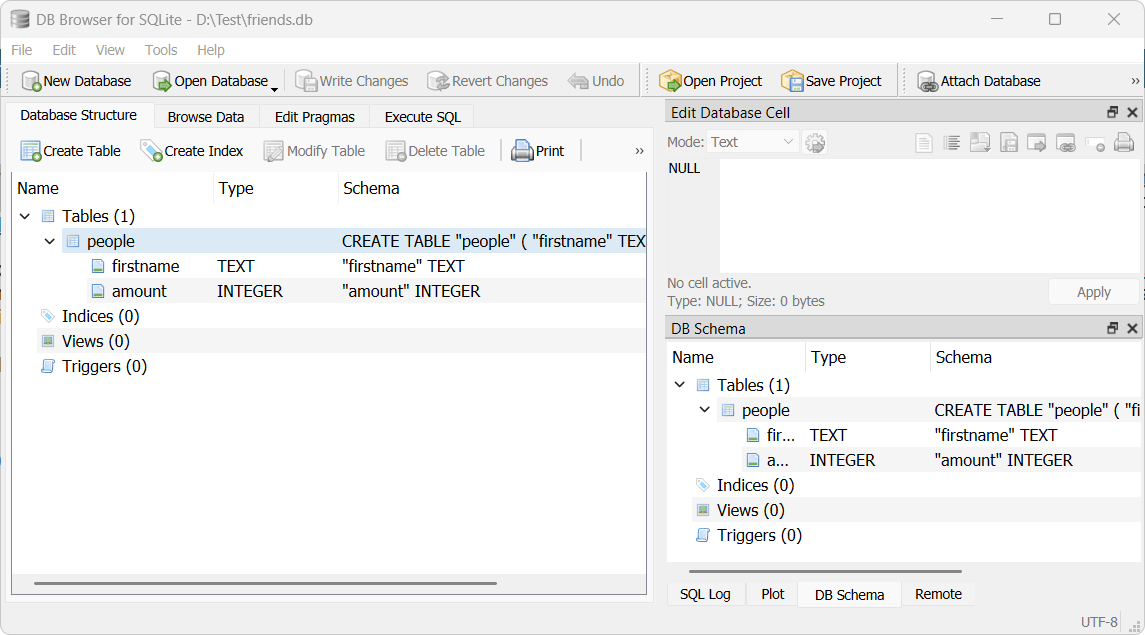Click the Modify Table button

pos(314,151)
